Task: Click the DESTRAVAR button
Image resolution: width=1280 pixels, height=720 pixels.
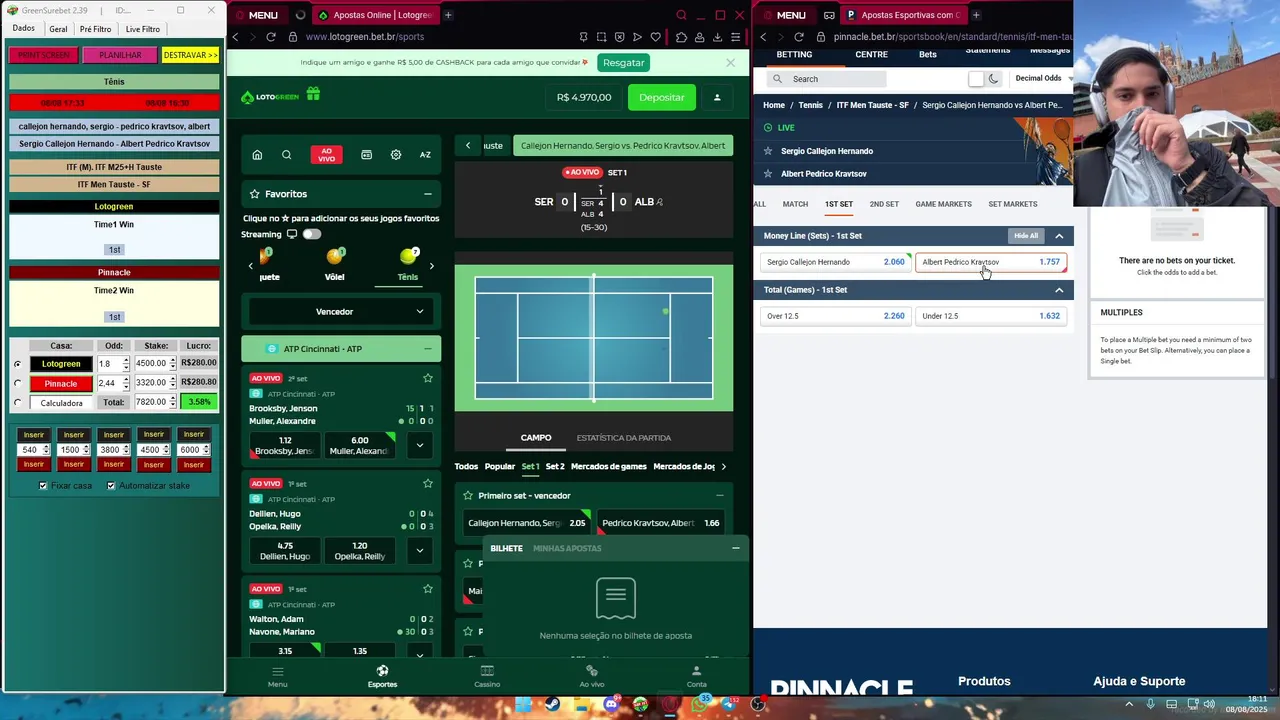Action: [x=190, y=55]
